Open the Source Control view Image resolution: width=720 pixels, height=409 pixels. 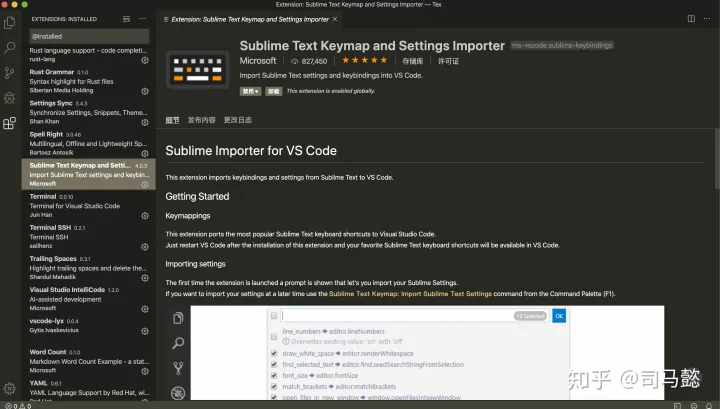tap(9, 73)
